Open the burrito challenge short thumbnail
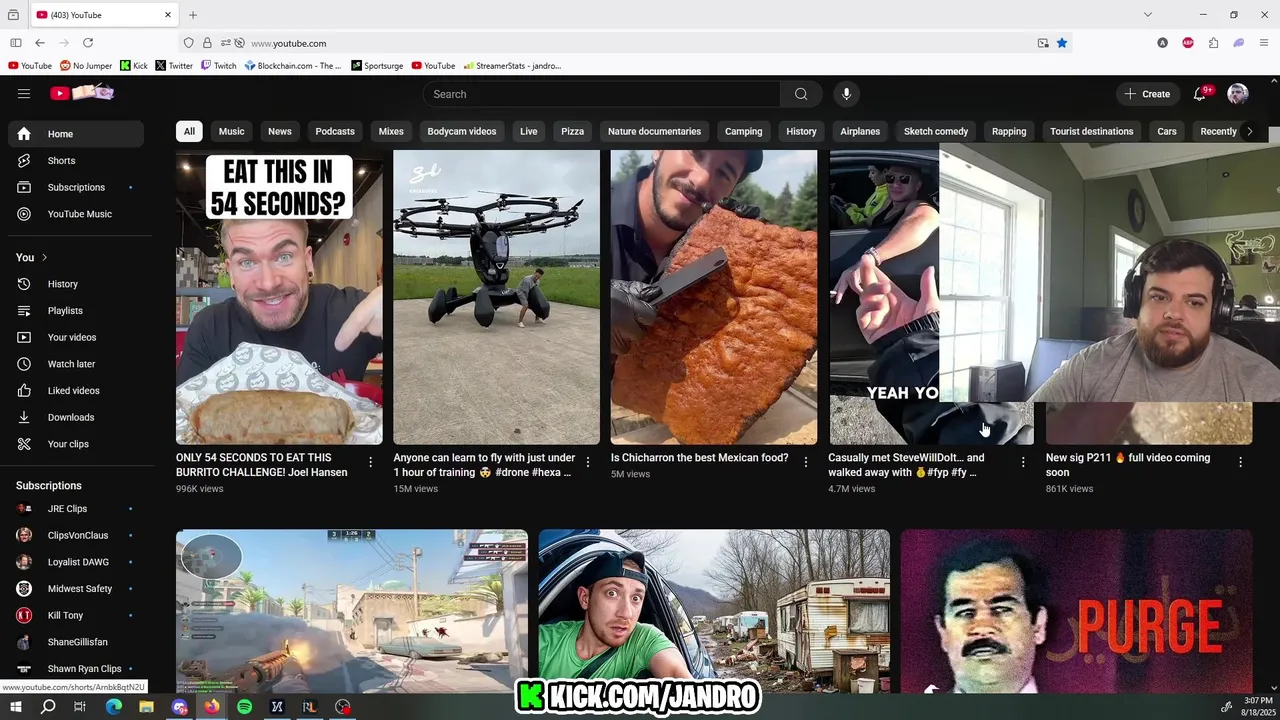The width and height of the screenshot is (1280, 720). point(279,297)
